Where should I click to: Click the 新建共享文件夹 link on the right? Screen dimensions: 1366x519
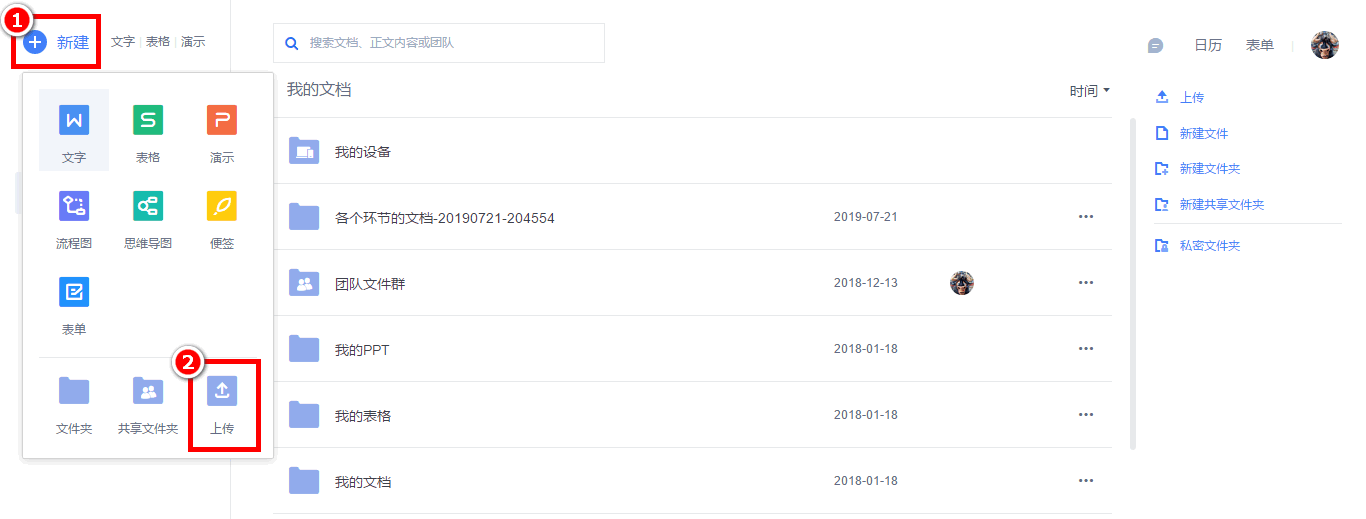pos(1221,205)
